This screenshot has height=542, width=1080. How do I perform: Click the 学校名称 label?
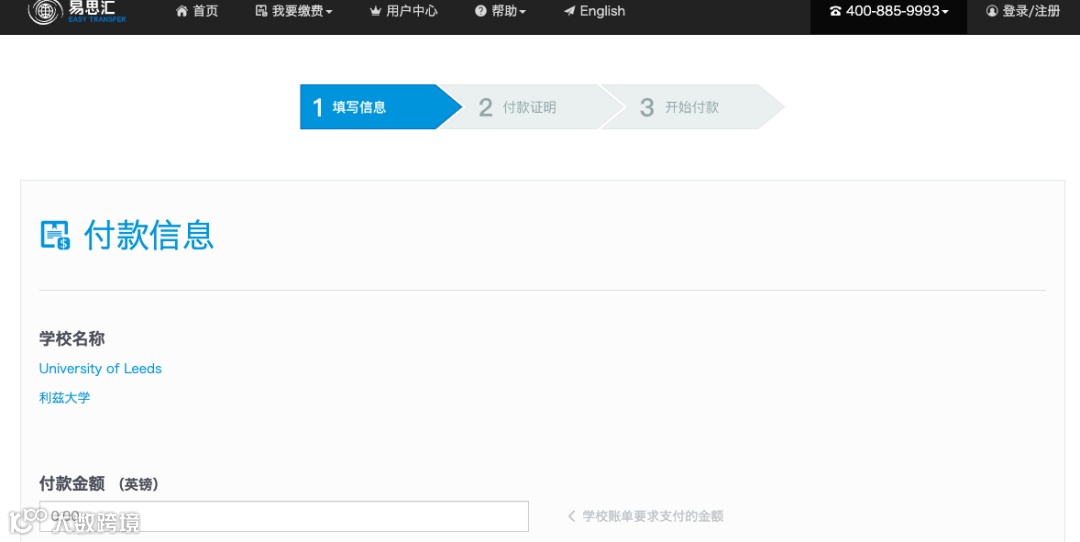pyautogui.click(x=72, y=339)
